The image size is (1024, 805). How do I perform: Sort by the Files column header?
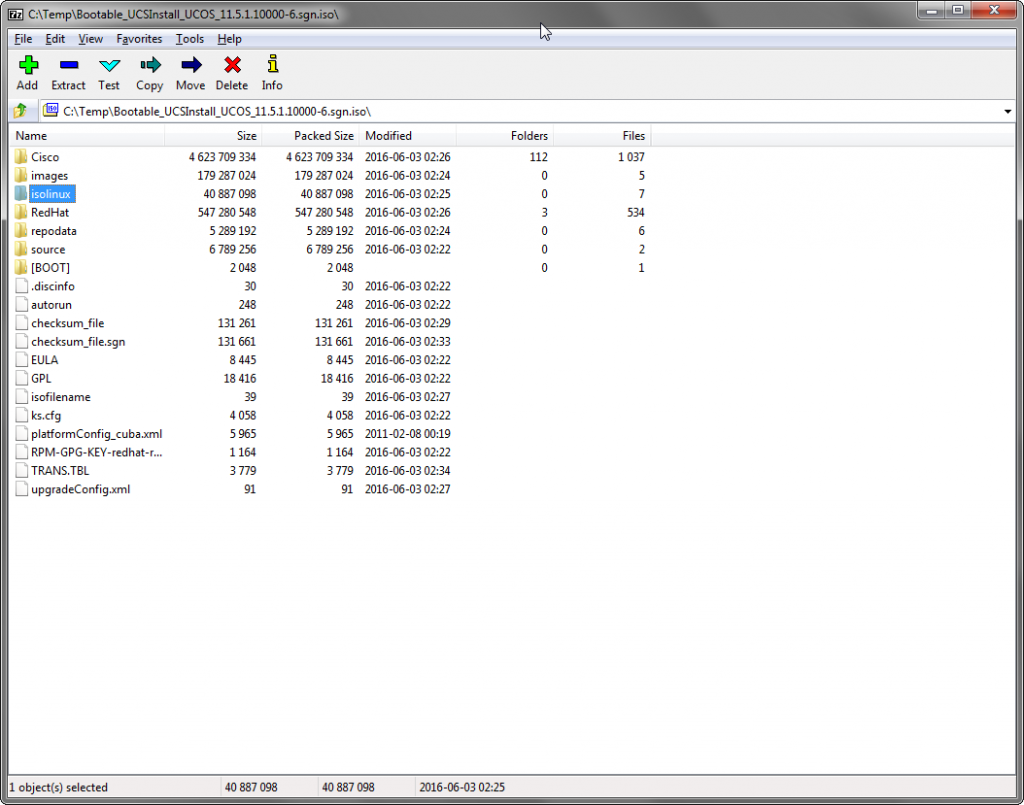click(x=602, y=136)
